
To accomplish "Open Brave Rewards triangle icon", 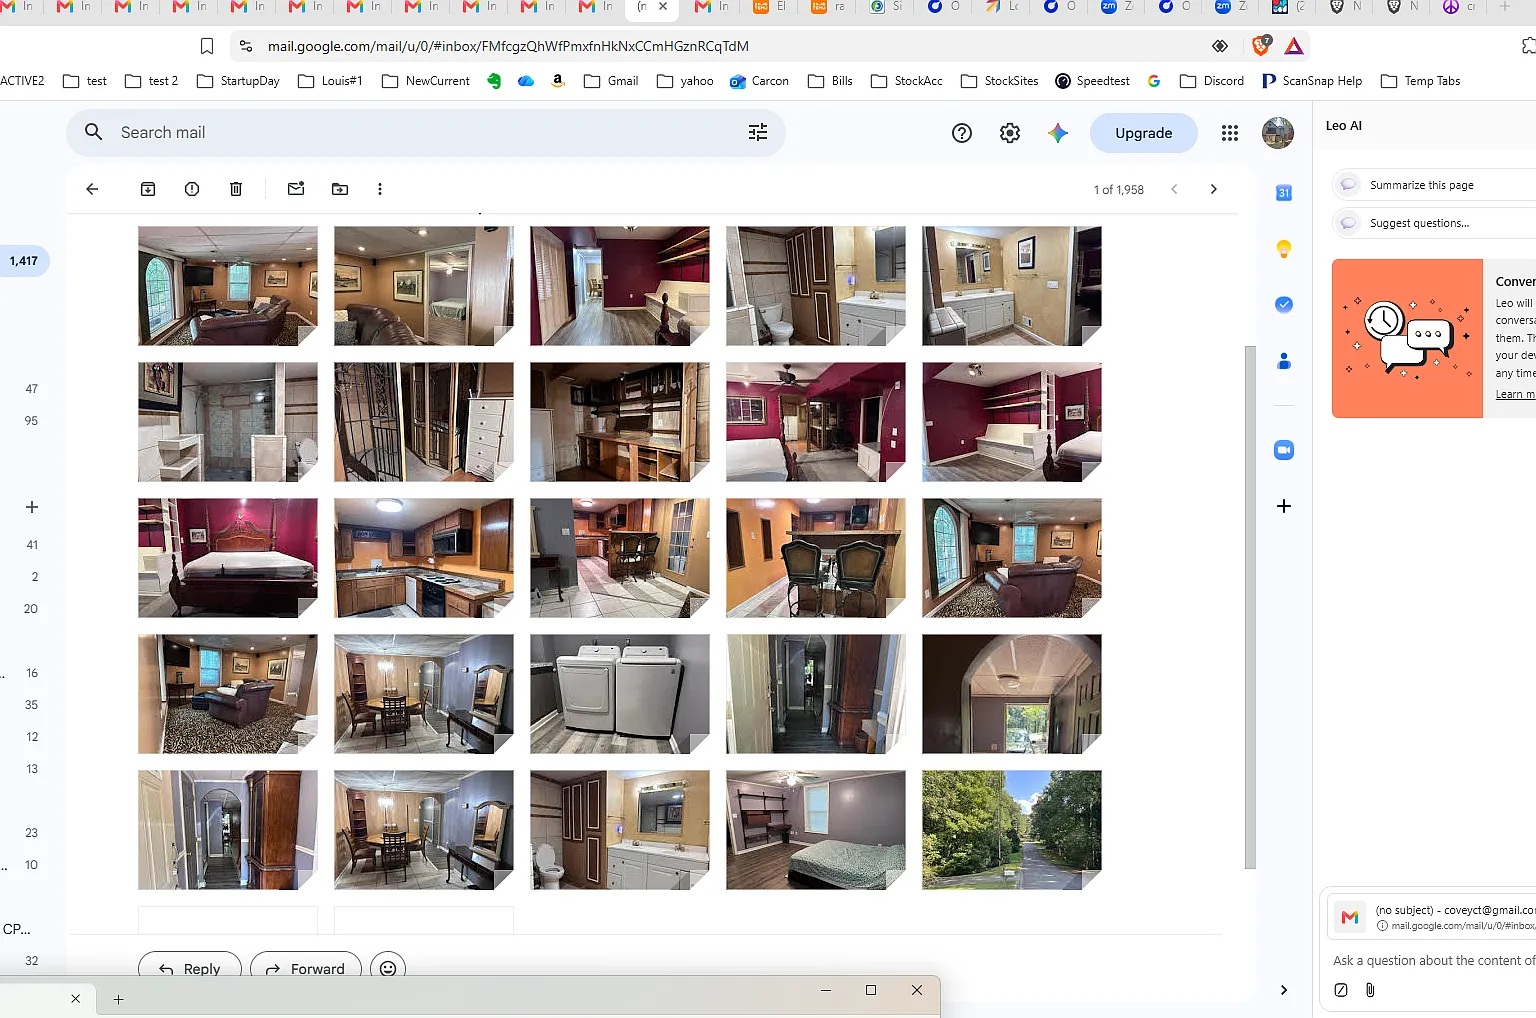I will click(1294, 46).
